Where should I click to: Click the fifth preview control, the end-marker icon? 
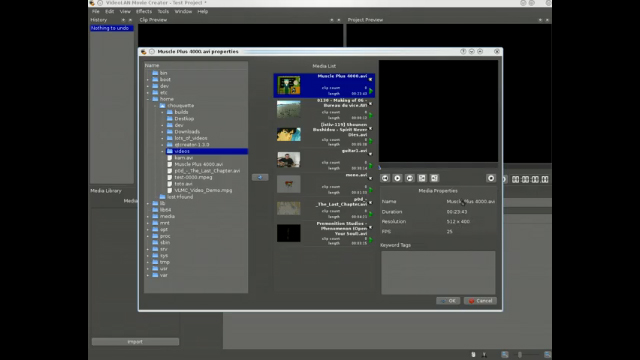point(434,178)
